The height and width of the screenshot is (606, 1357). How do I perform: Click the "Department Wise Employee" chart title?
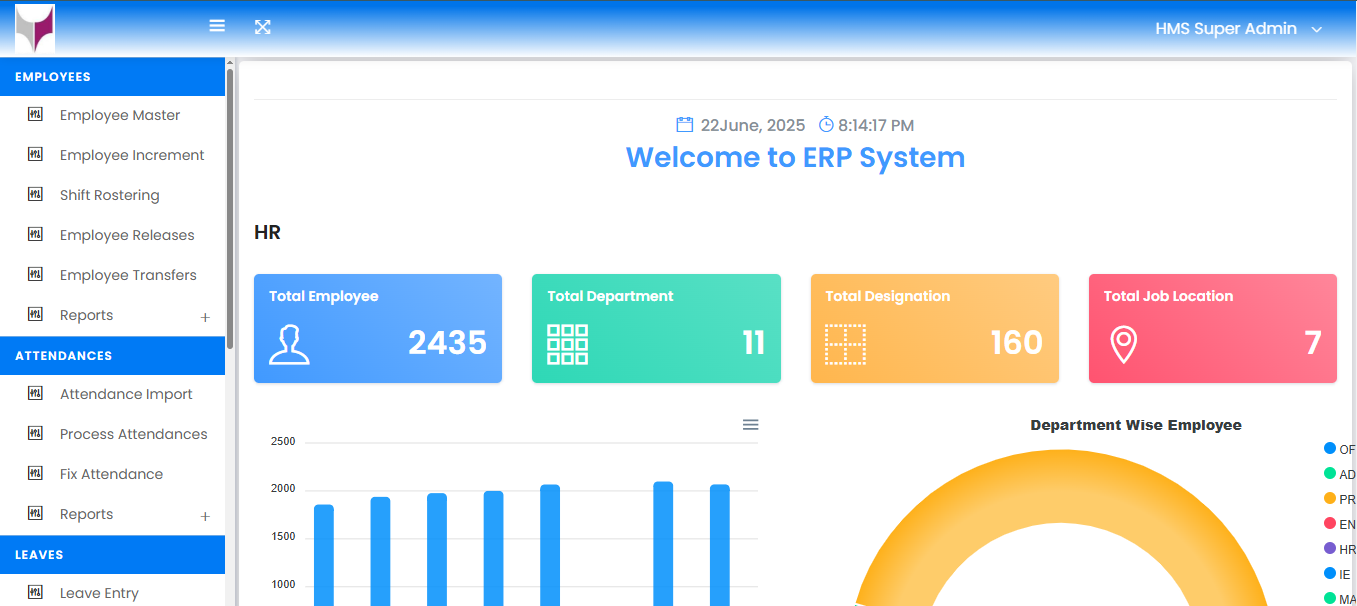pos(1136,425)
